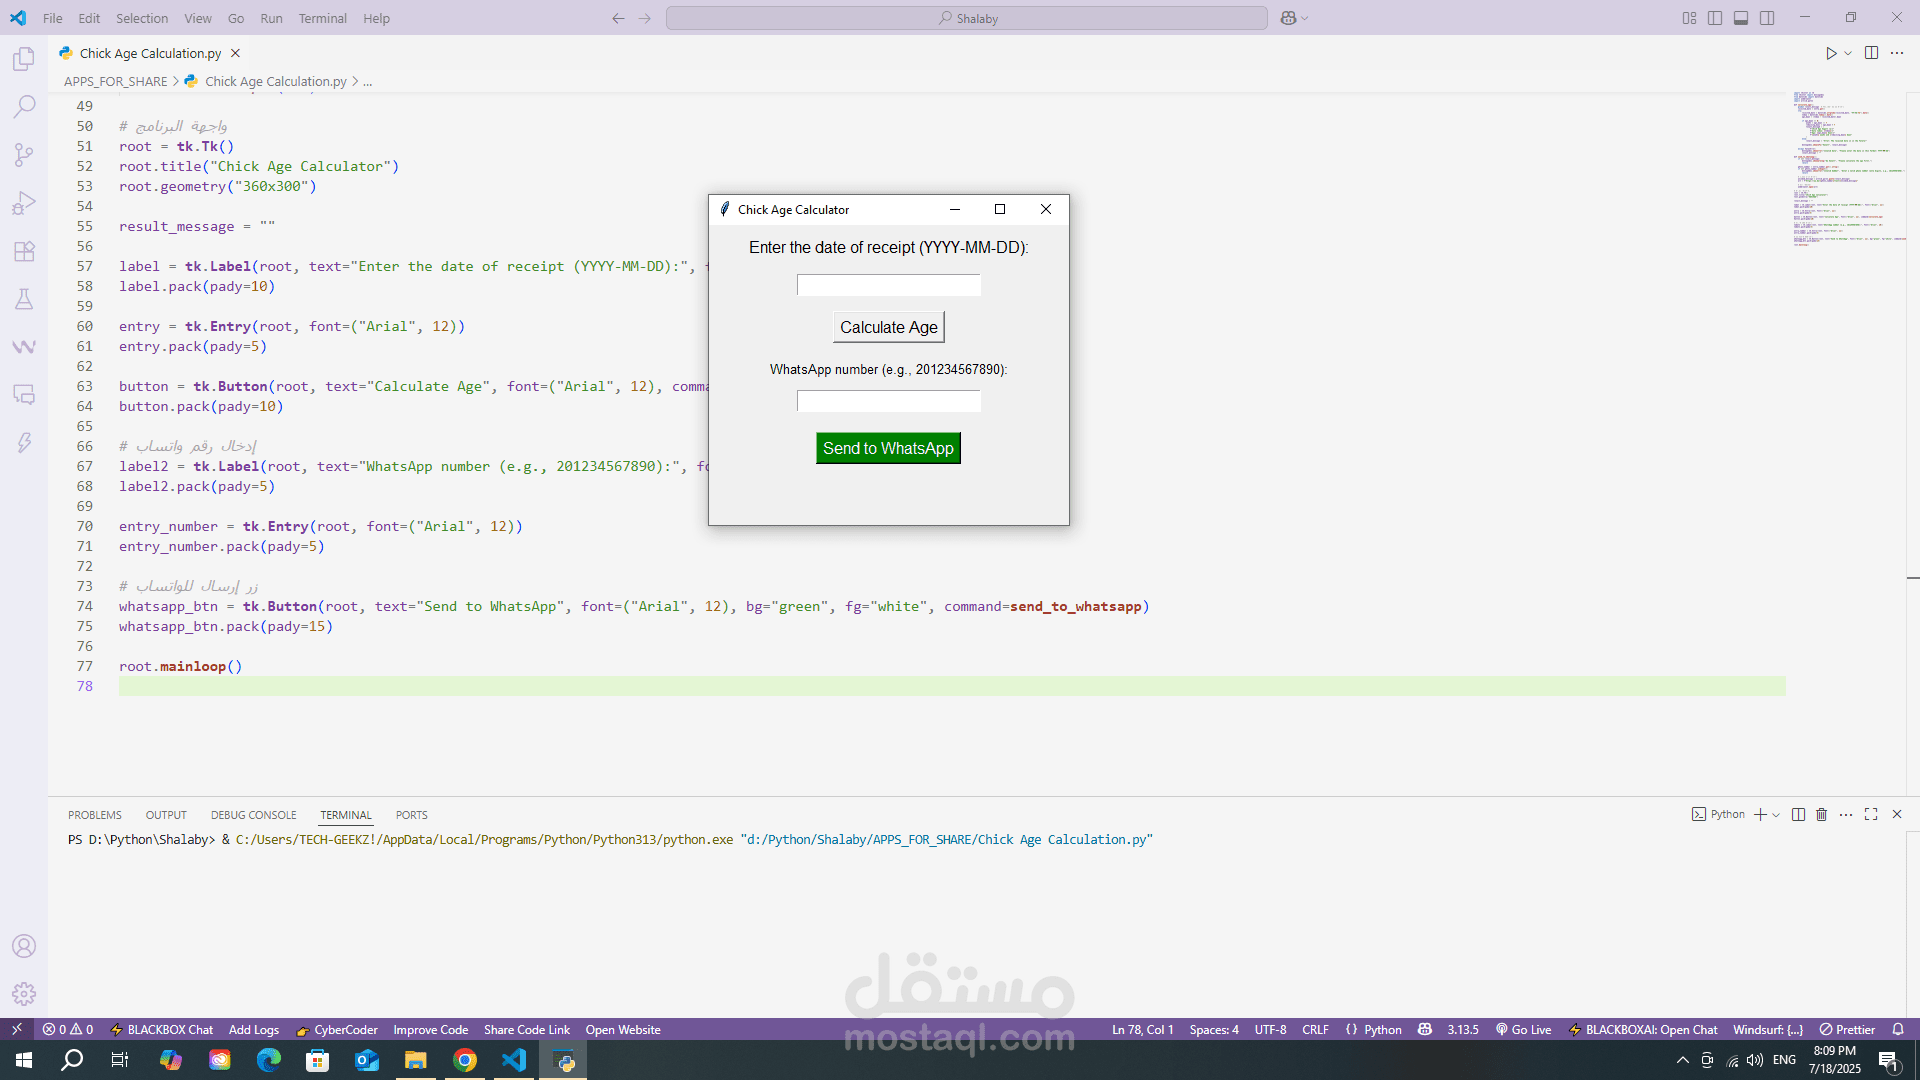1920x1080 pixels.
Task: Open the Explorer view in the activity bar
Action: (24, 60)
